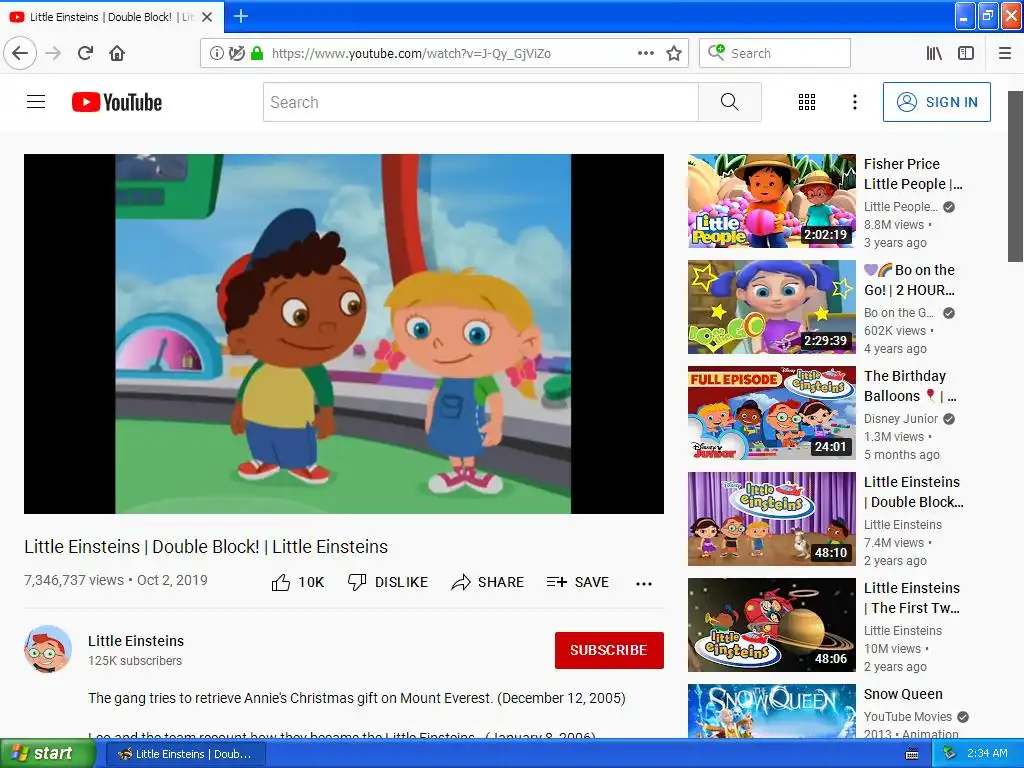The width and height of the screenshot is (1024, 768).
Task: Click the video player to play or pause
Action: [x=344, y=334]
